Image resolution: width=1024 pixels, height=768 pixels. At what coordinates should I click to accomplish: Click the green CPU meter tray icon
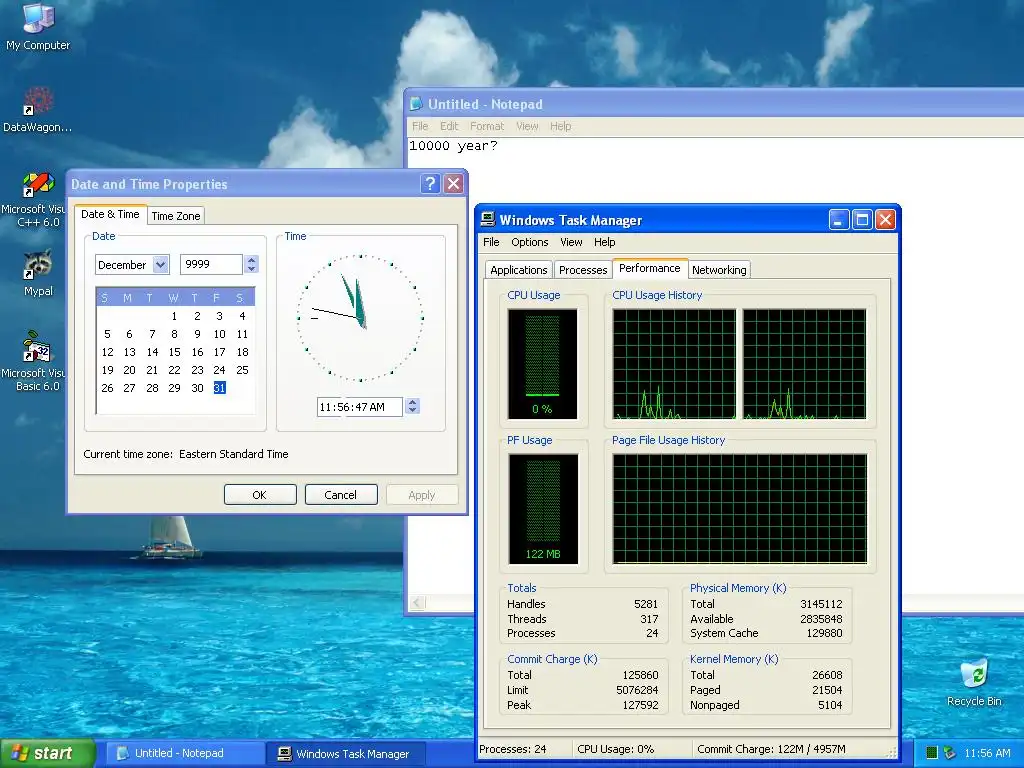click(x=931, y=753)
